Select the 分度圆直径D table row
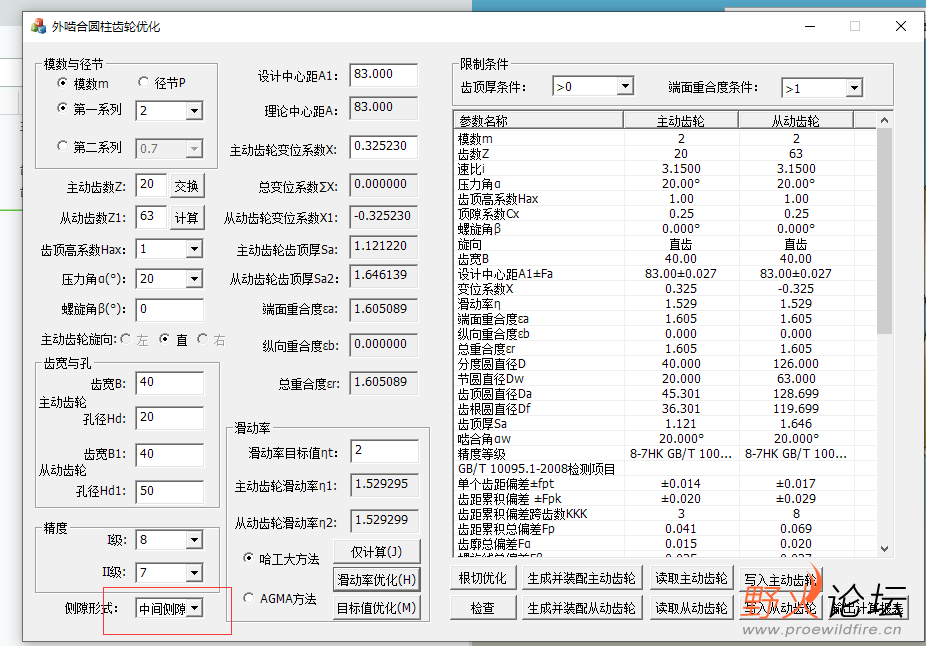The width and height of the screenshot is (926, 646). tap(665, 364)
